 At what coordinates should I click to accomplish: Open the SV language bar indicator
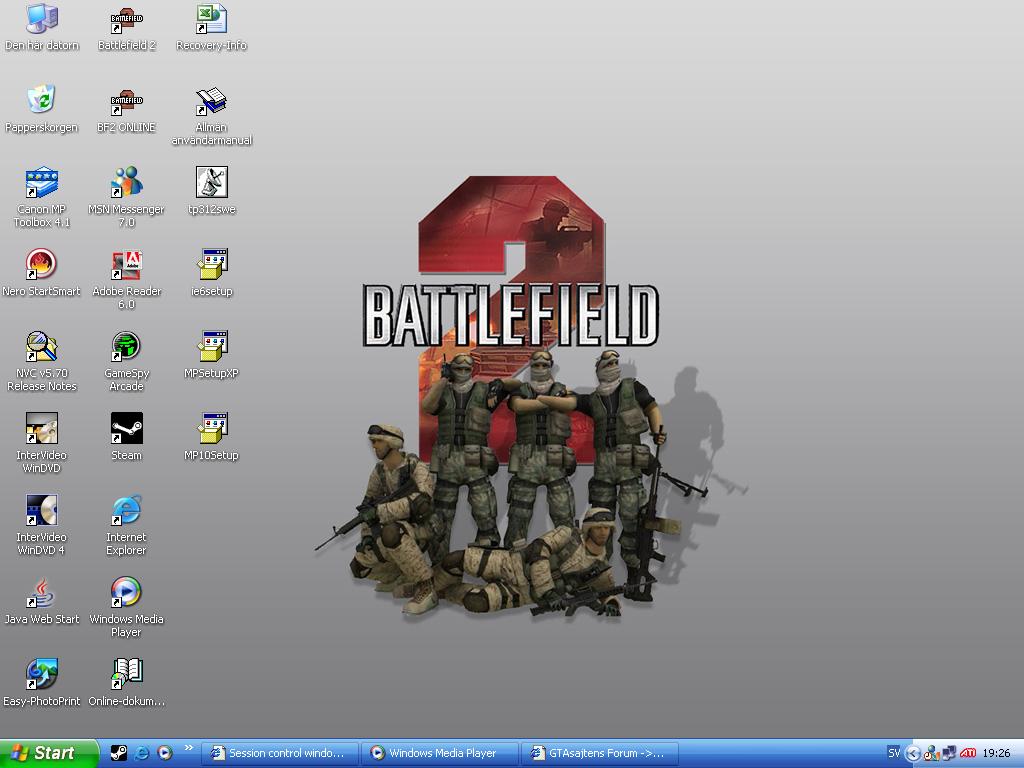tap(893, 753)
